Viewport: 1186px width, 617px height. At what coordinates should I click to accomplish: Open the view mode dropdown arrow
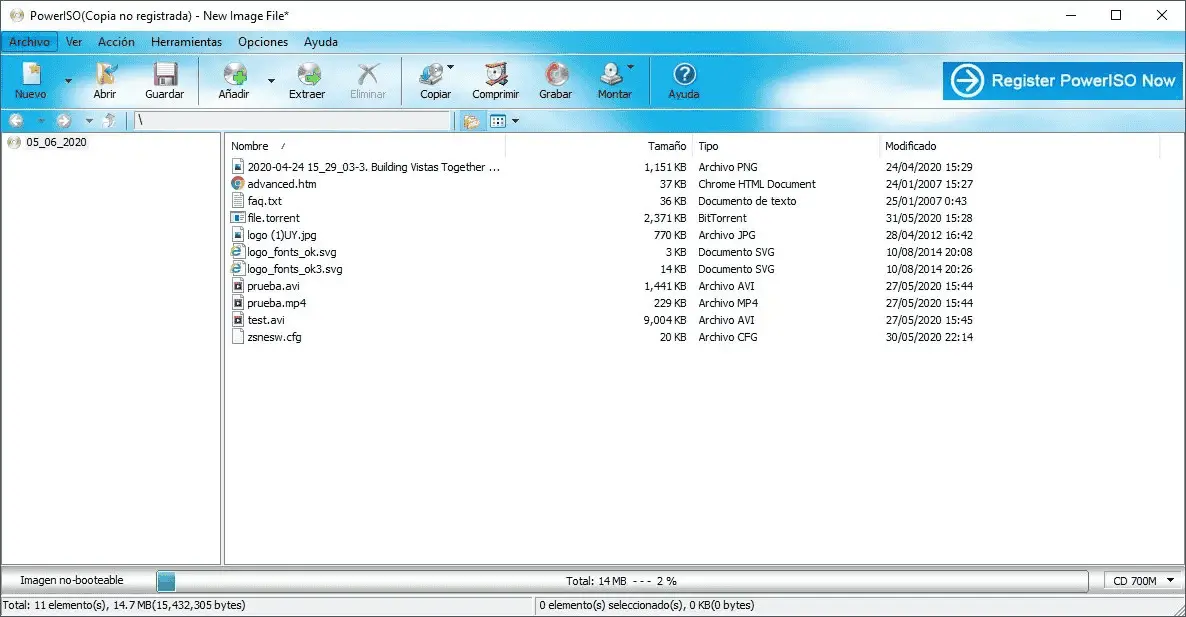tap(516, 121)
